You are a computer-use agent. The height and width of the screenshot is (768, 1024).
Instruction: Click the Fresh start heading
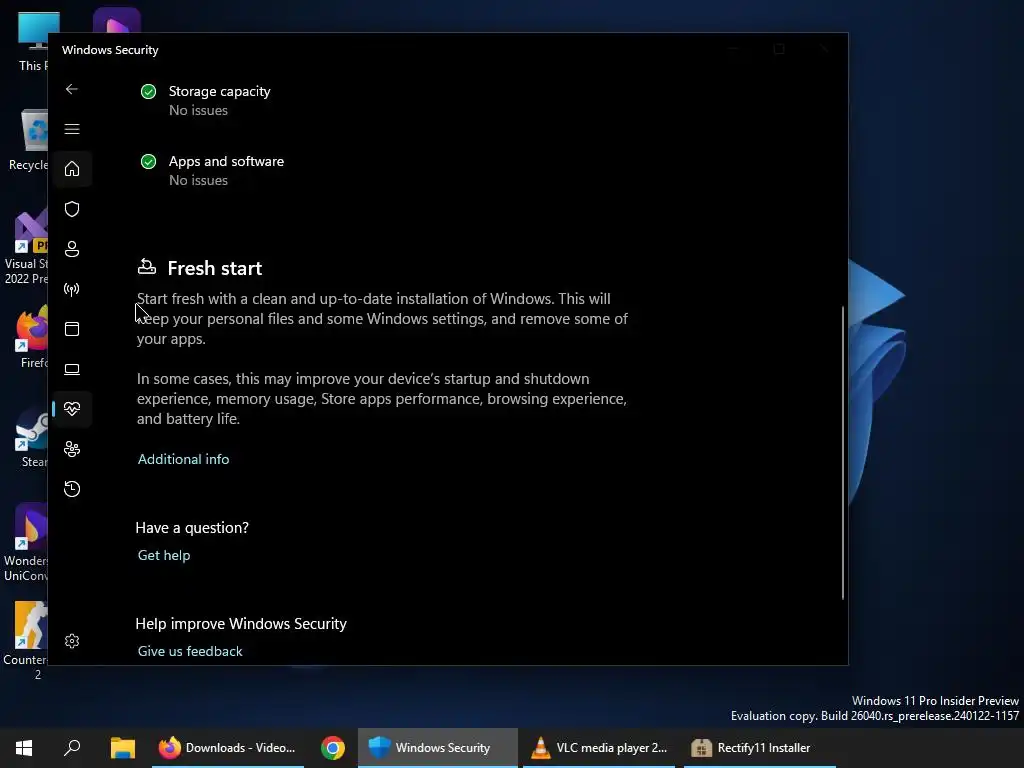click(x=215, y=268)
